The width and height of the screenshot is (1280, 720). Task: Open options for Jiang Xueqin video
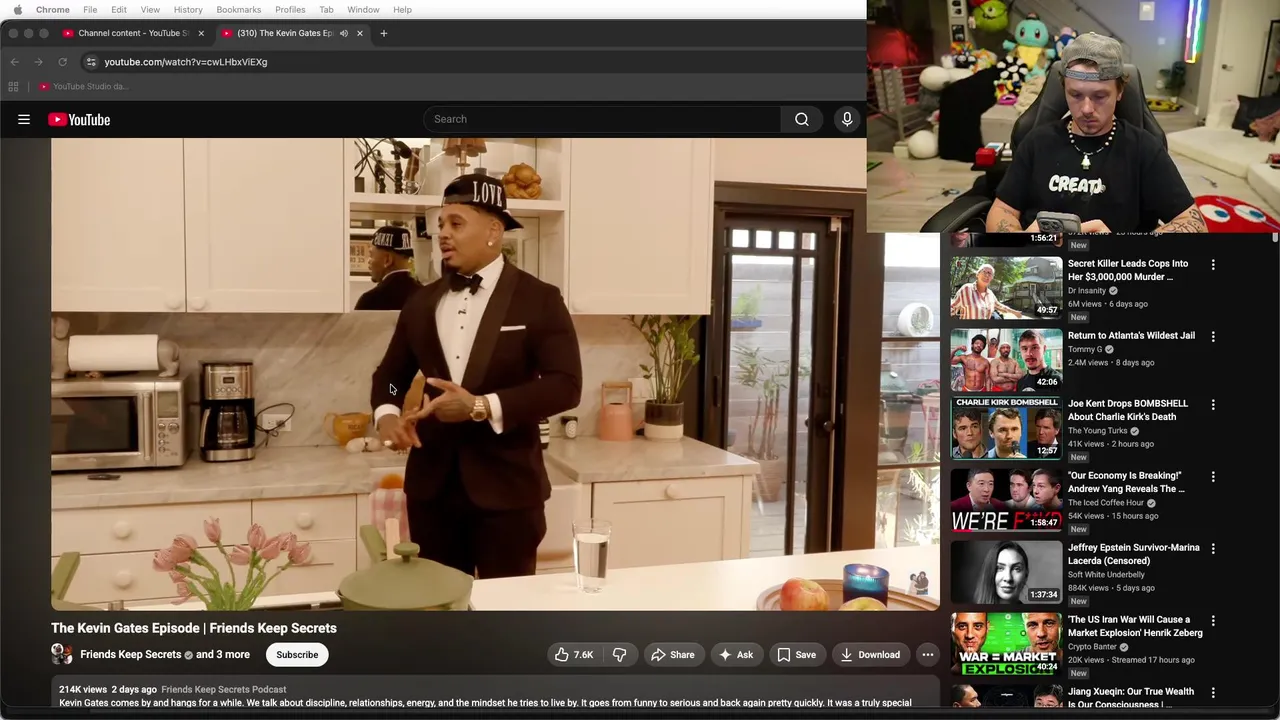tap(1213, 693)
